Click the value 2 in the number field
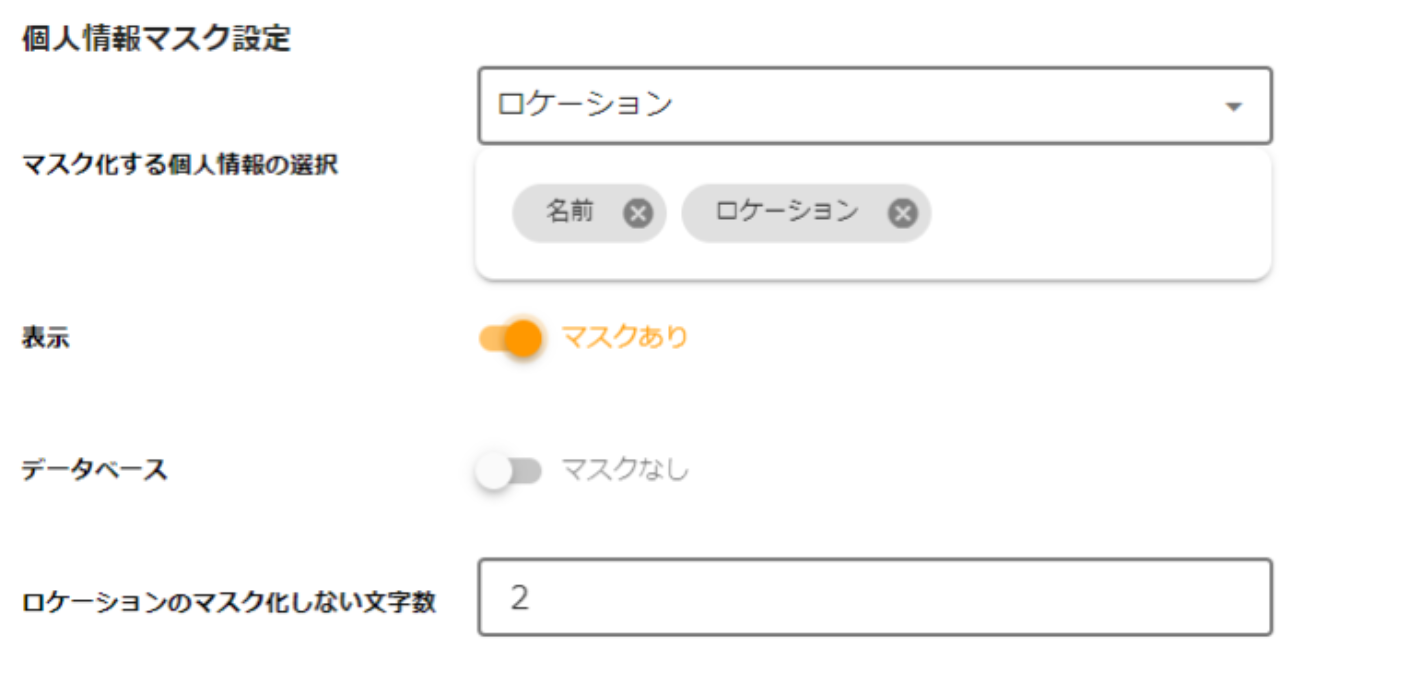 (x=519, y=597)
